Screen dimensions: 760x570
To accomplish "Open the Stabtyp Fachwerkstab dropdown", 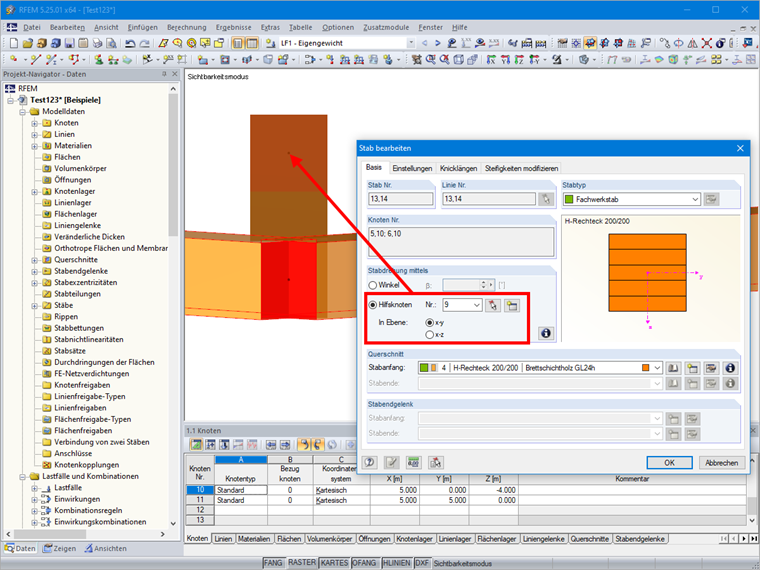I will tap(695, 199).
